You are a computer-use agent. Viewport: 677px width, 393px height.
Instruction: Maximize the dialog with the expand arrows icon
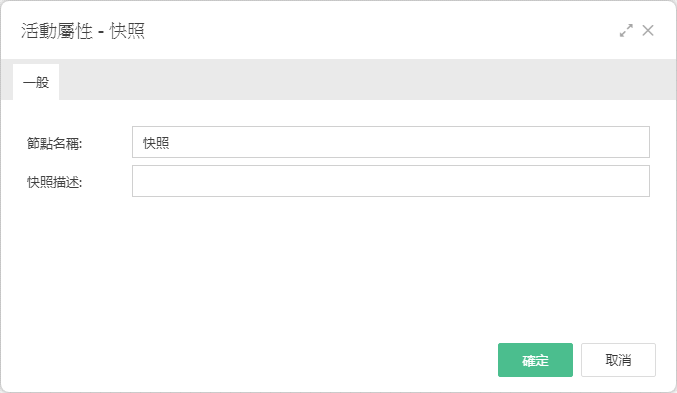click(x=626, y=31)
